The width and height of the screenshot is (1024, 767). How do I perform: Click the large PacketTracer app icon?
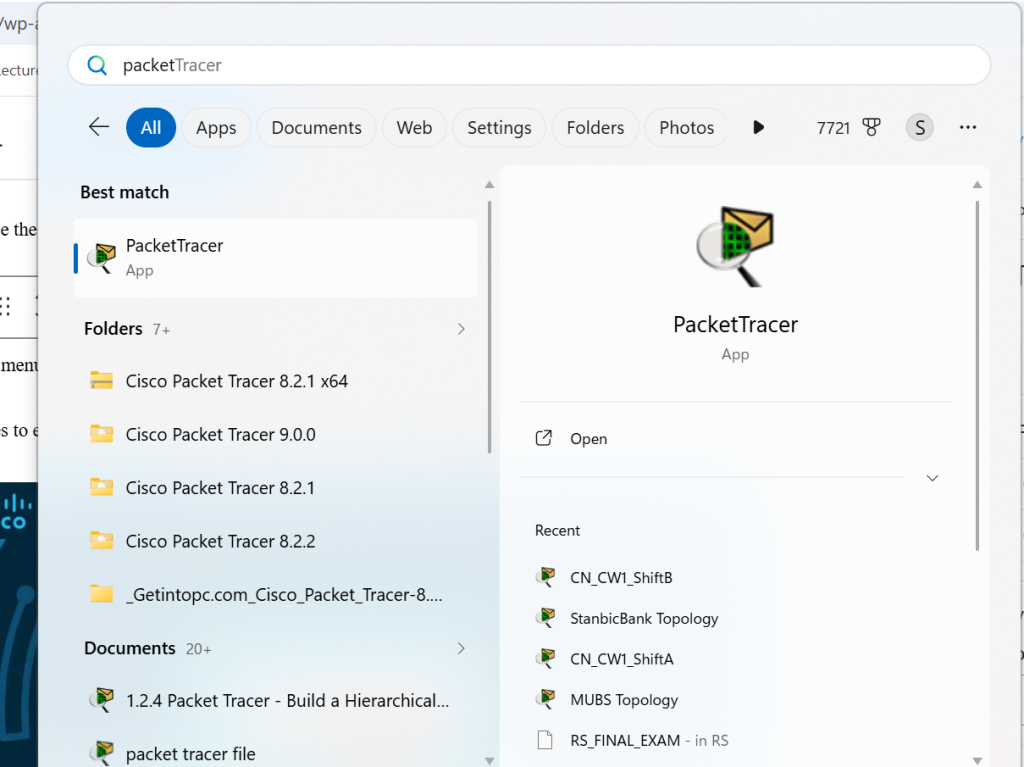point(735,246)
